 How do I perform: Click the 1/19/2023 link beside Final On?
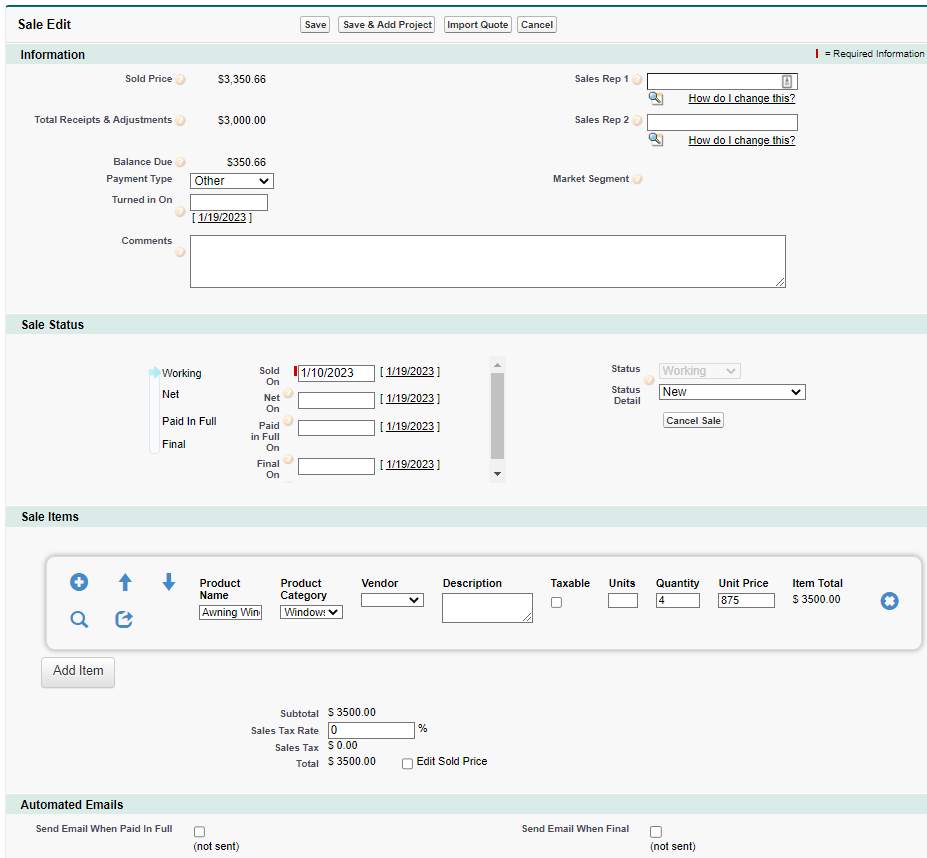tap(410, 465)
